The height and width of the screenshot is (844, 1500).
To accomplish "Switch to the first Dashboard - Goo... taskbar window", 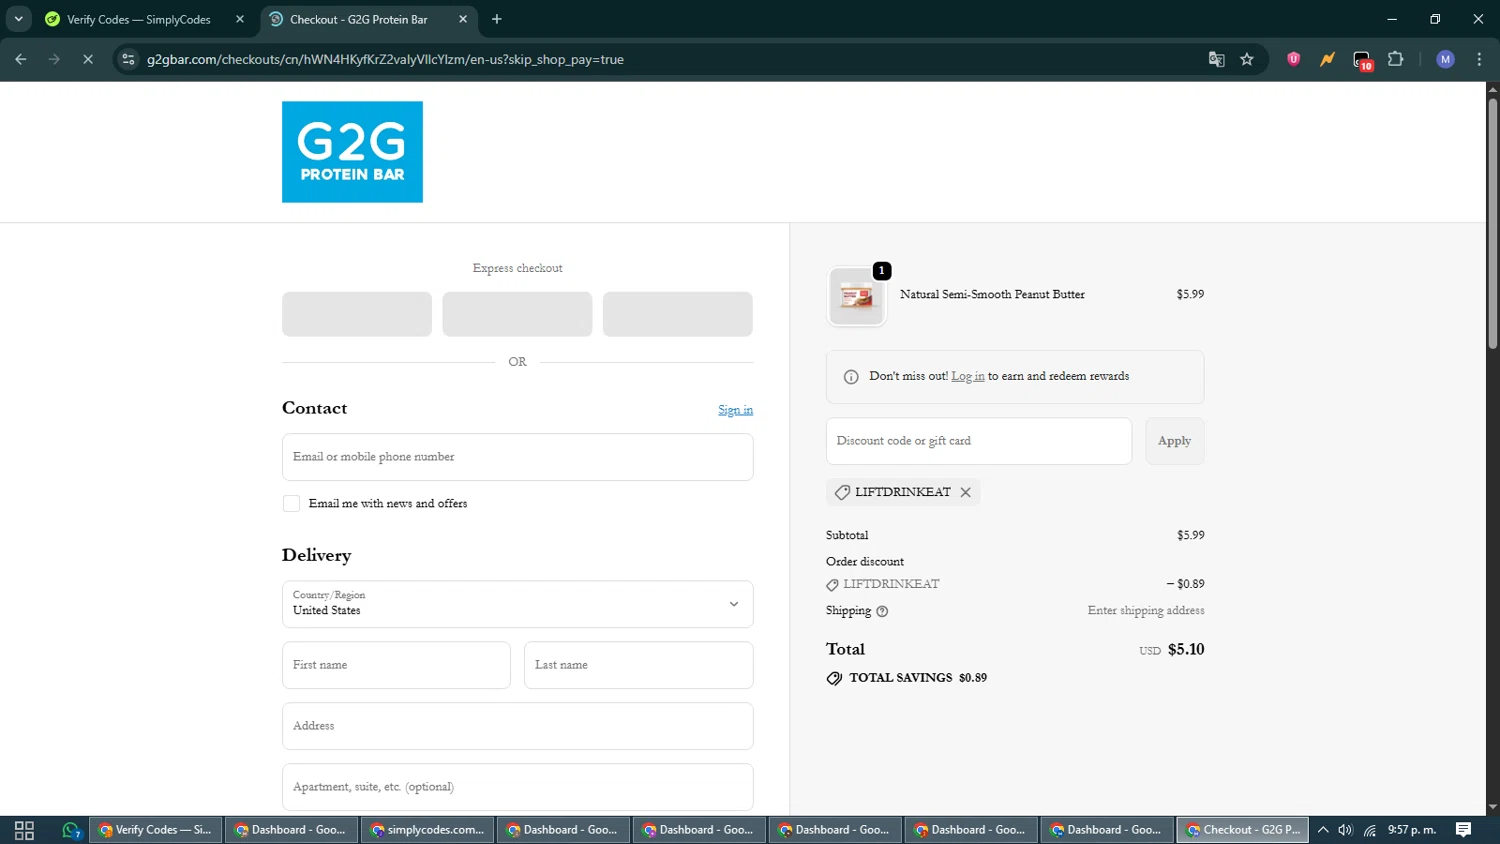I will point(291,830).
